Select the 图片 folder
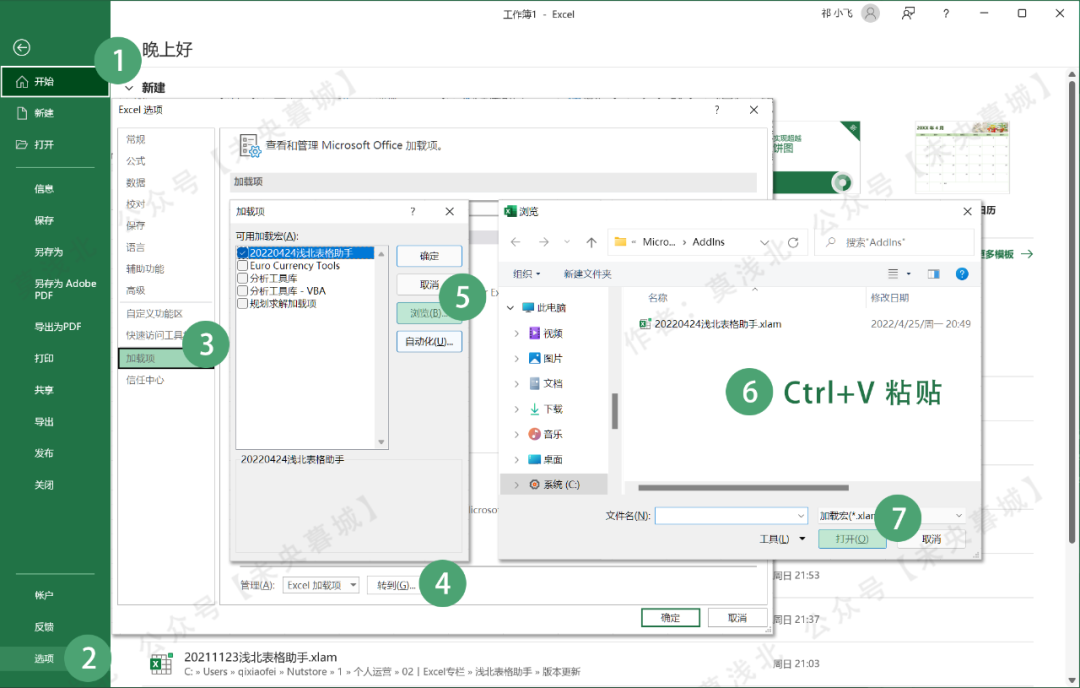This screenshot has width=1080, height=688. [546, 358]
